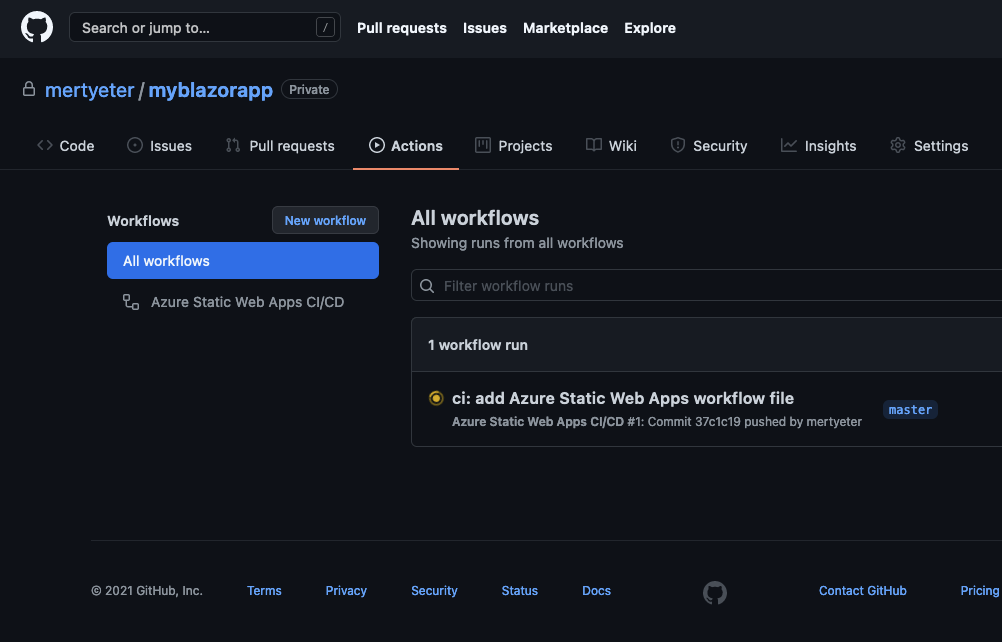Switch to the repository Issues tab
Viewport: 1002px width, 642px height.
coord(159,146)
